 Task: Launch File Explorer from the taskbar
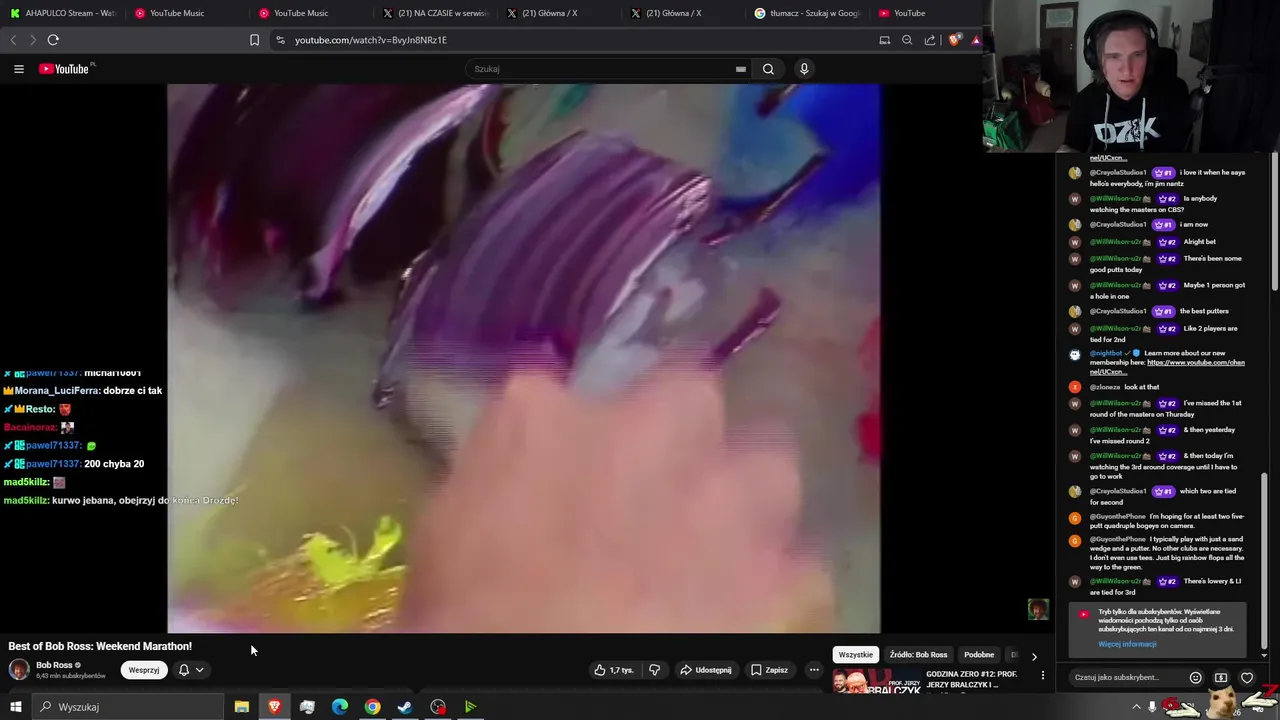coord(242,707)
